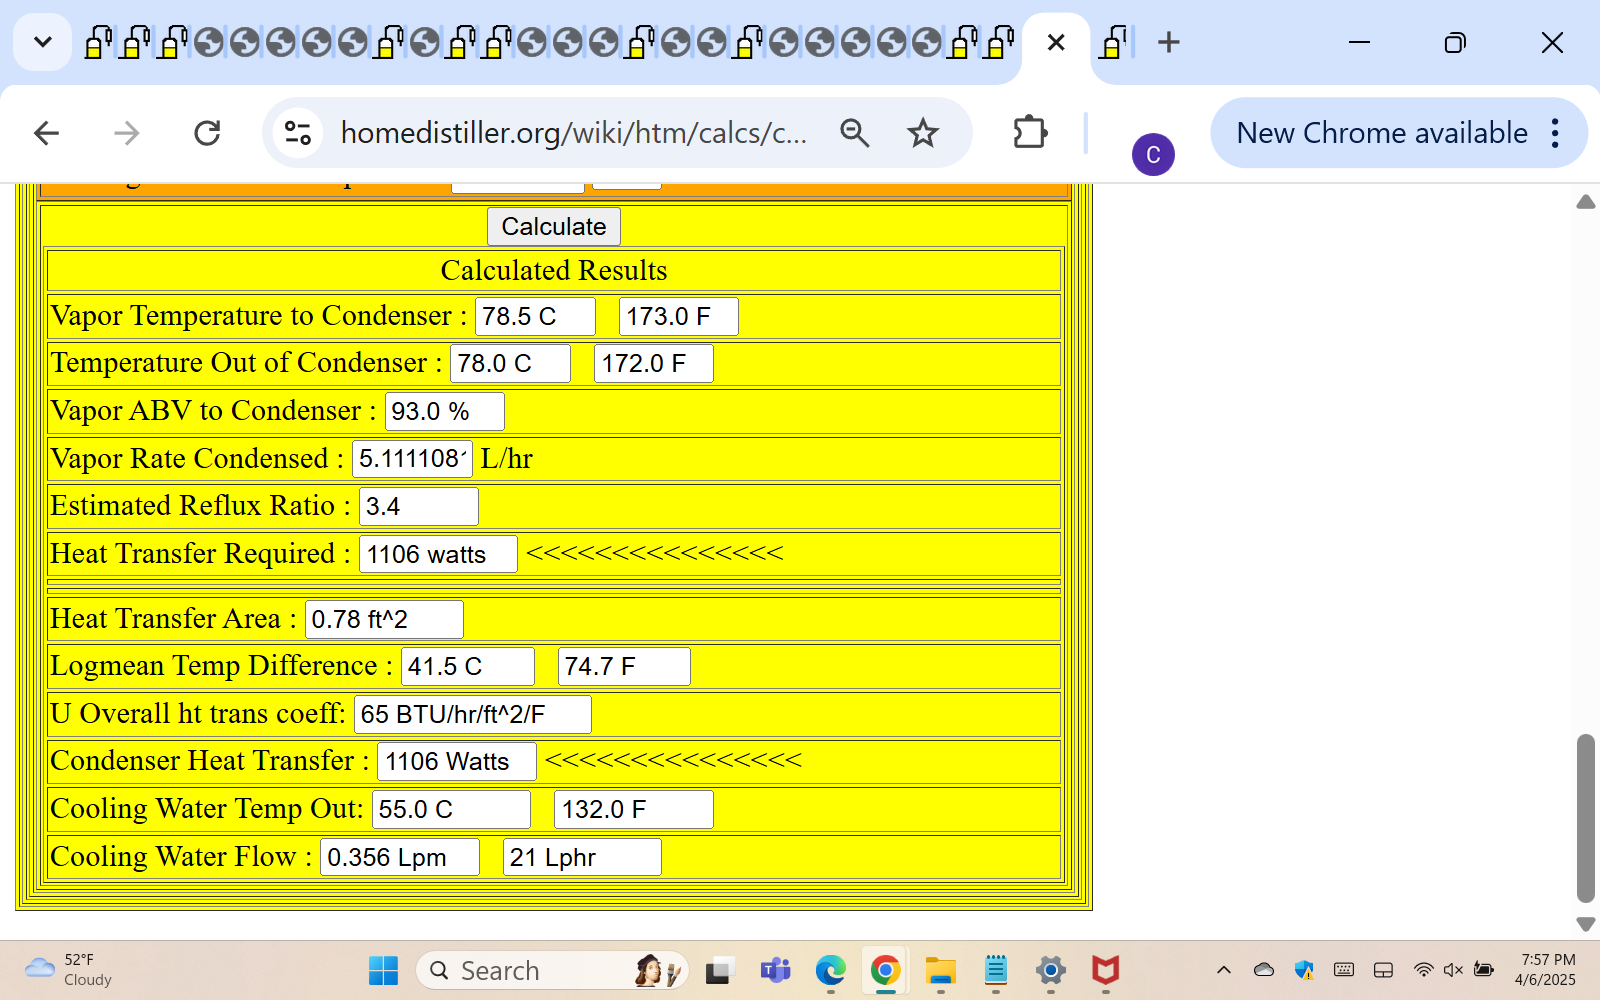Open Settings gear from taskbar
The width and height of the screenshot is (1600, 1000).
click(1050, 970)
